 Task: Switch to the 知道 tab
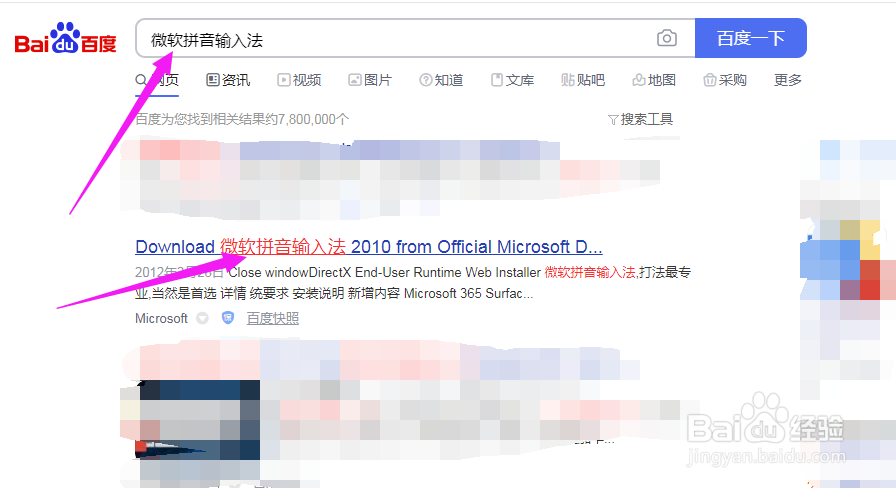click(441, 80)
